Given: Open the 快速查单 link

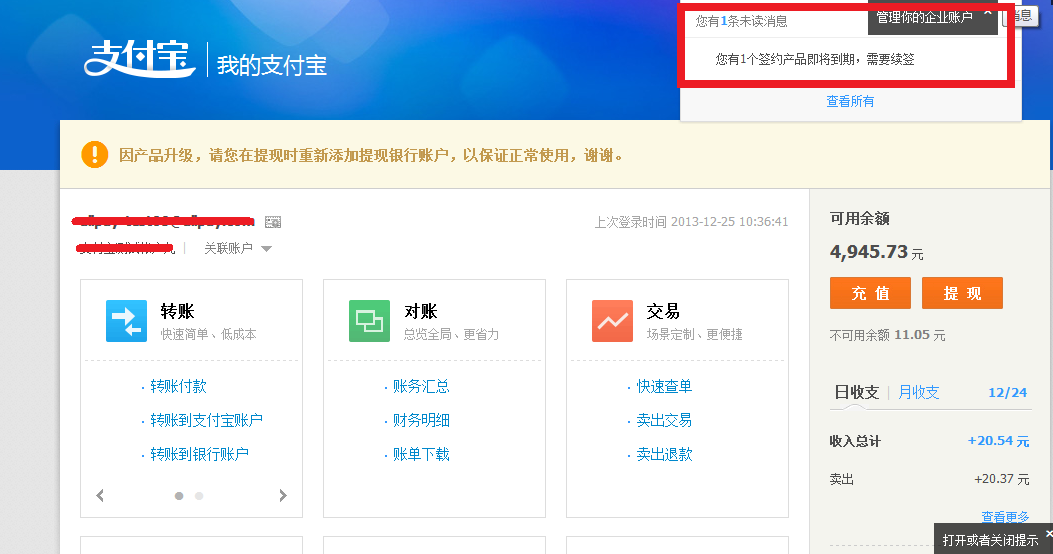Looking at the screenshot, I should (x=664, y=386).
